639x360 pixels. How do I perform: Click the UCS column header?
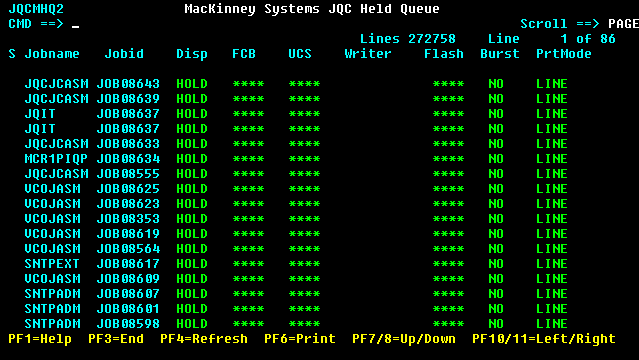tap(300, 54)
